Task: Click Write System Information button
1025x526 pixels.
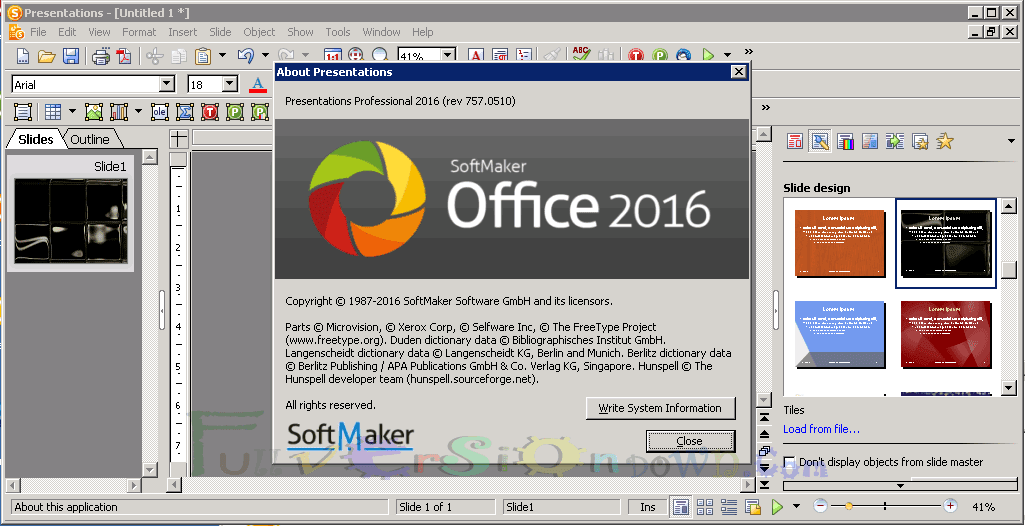Action: pos(660,408)
